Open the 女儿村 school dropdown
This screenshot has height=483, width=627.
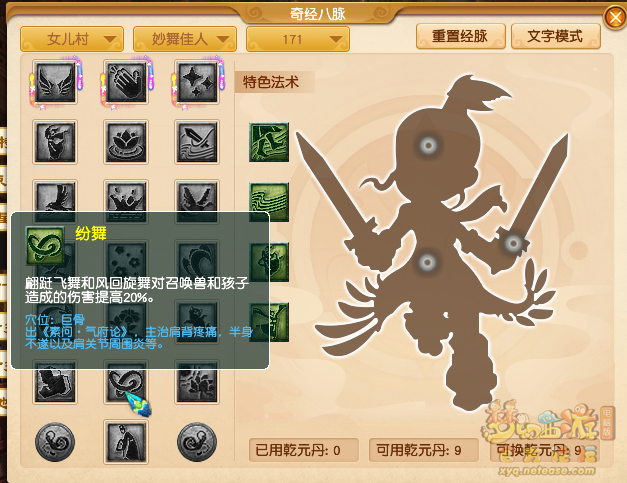coord(72,39)
